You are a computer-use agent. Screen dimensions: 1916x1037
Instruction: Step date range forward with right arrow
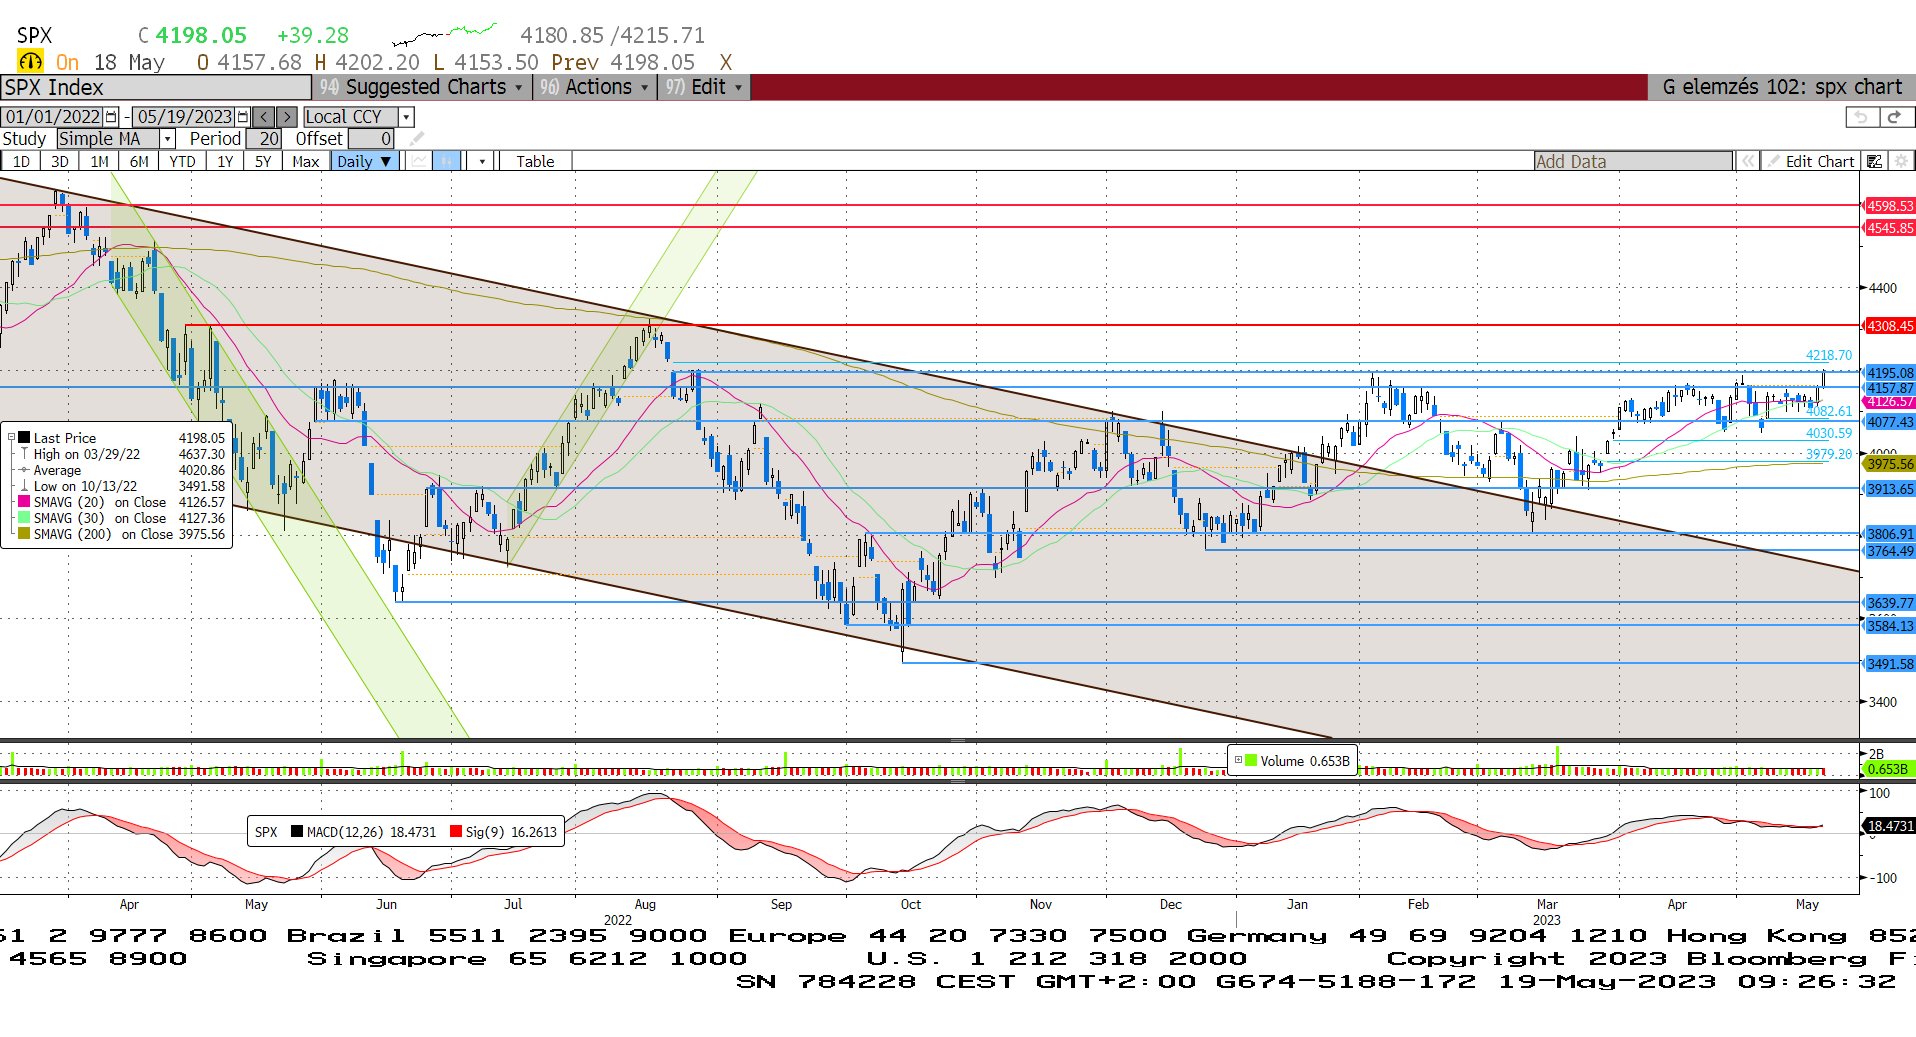(x=287, y=117)
